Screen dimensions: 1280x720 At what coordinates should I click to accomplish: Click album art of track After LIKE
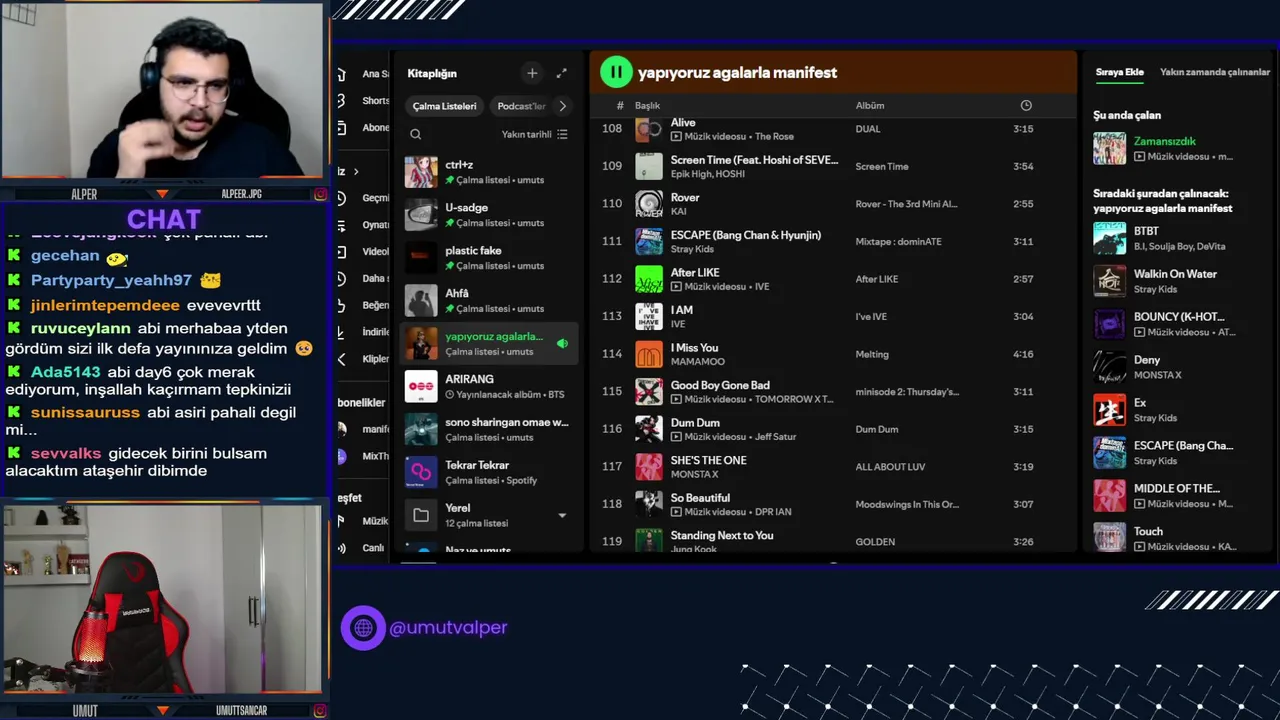point(649,279)
